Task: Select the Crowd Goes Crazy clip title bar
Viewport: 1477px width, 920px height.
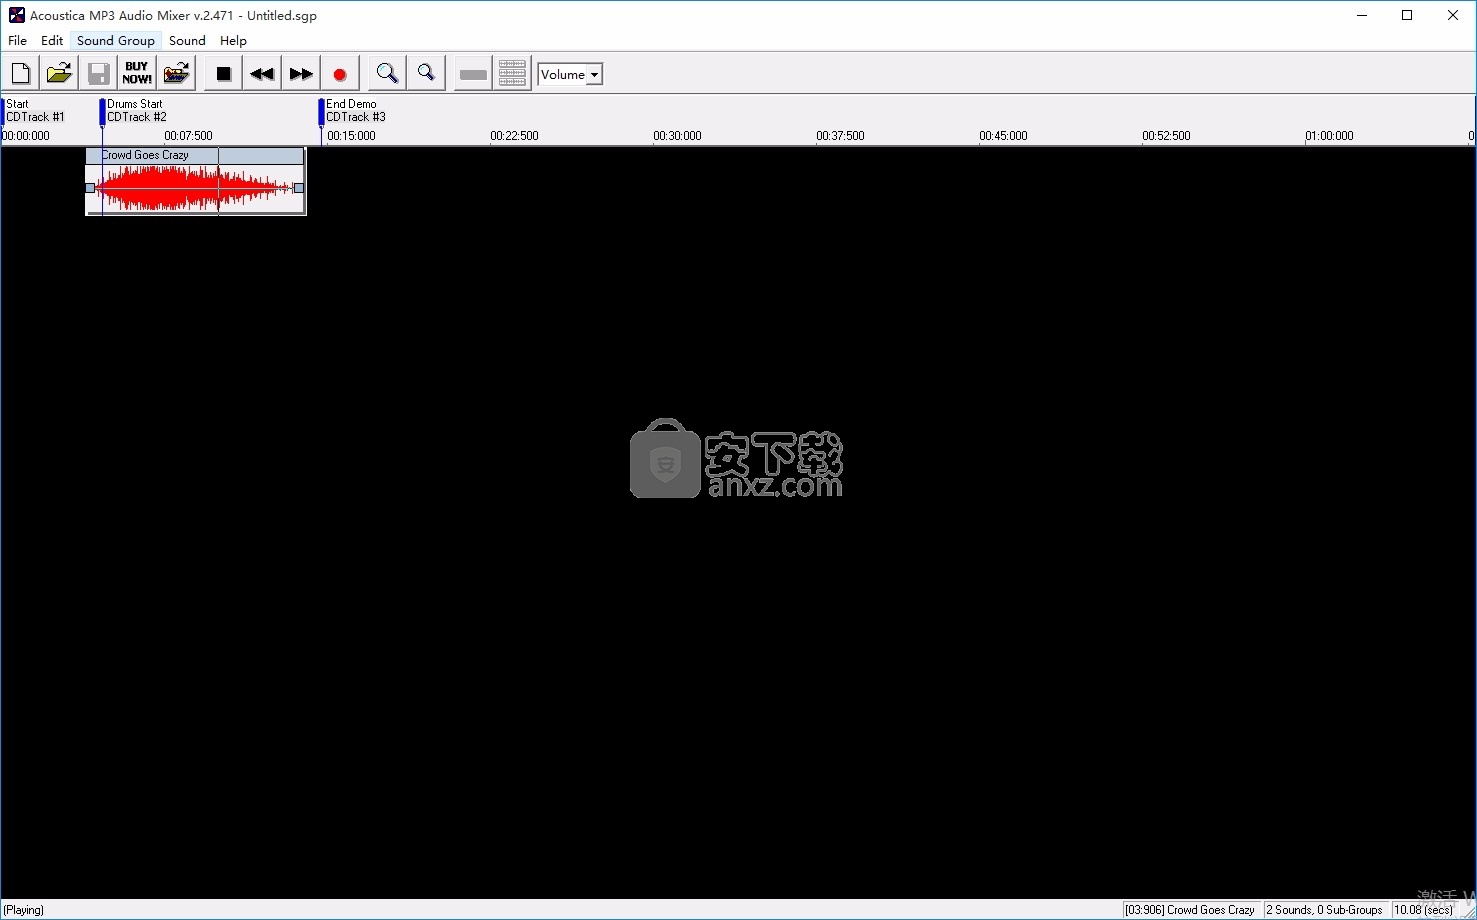Action: (x=195, y=155)
